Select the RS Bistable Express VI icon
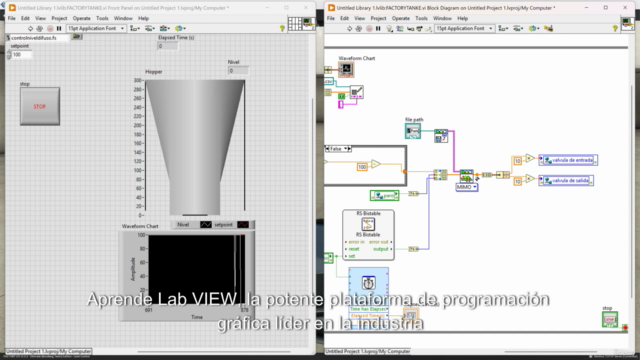The height and width of the screenshot is (360, 640). [368, 224]
